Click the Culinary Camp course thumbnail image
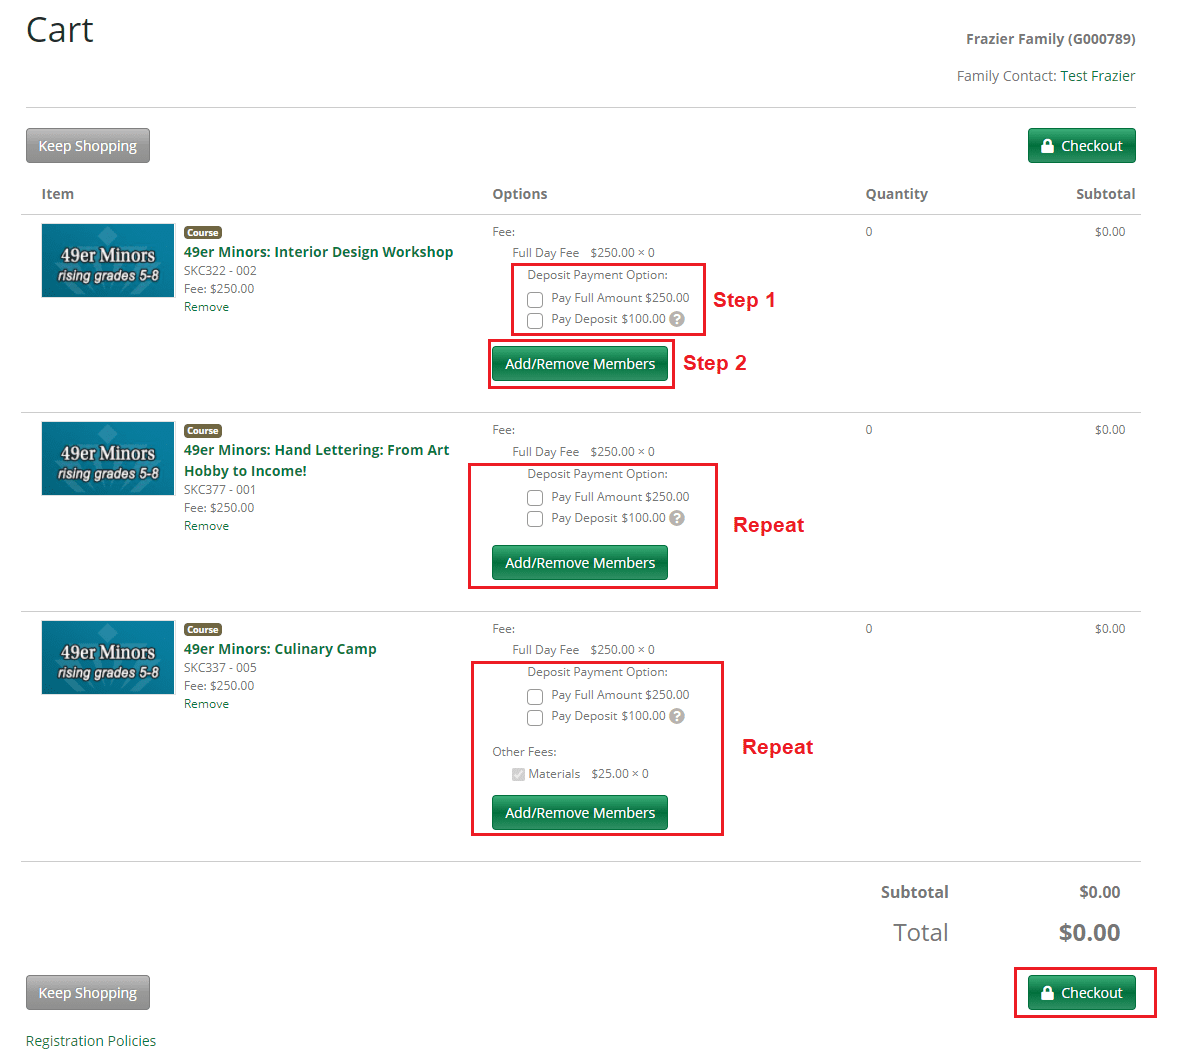1178x1056 pixels. tap(108, 657)
